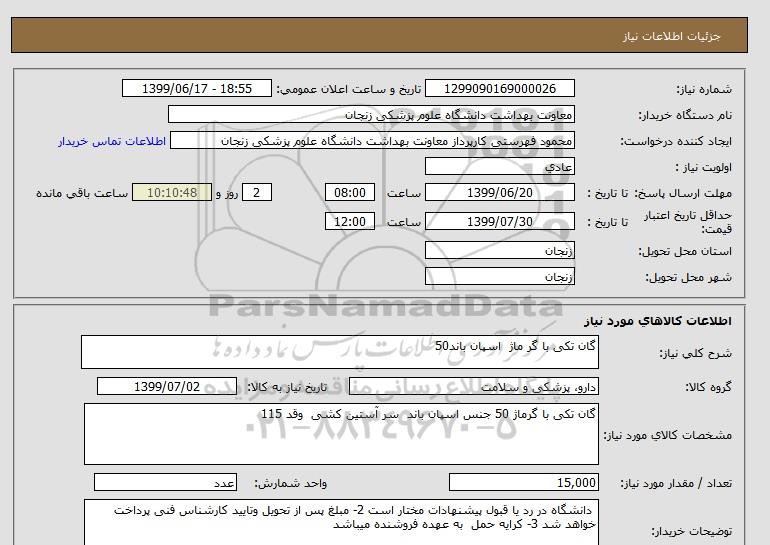Click the واحد شمارش label
This screenshot has width=770, height=545.
tap(290, 484)
